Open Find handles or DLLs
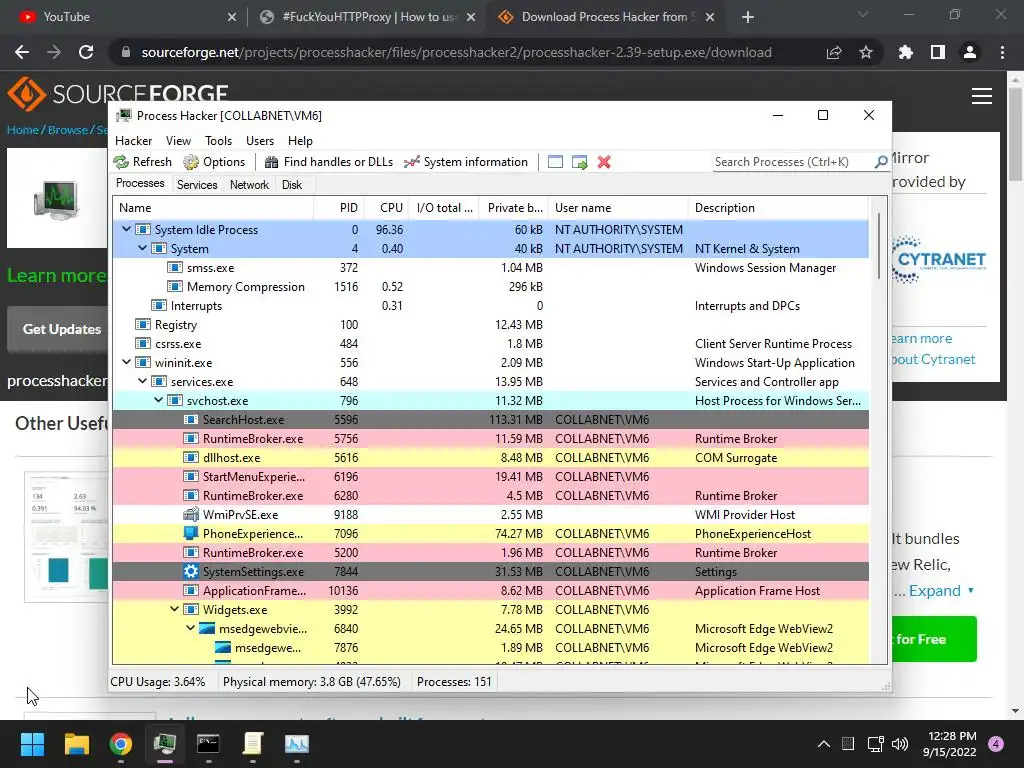The image size is (1024, 768). pos(328,162)
